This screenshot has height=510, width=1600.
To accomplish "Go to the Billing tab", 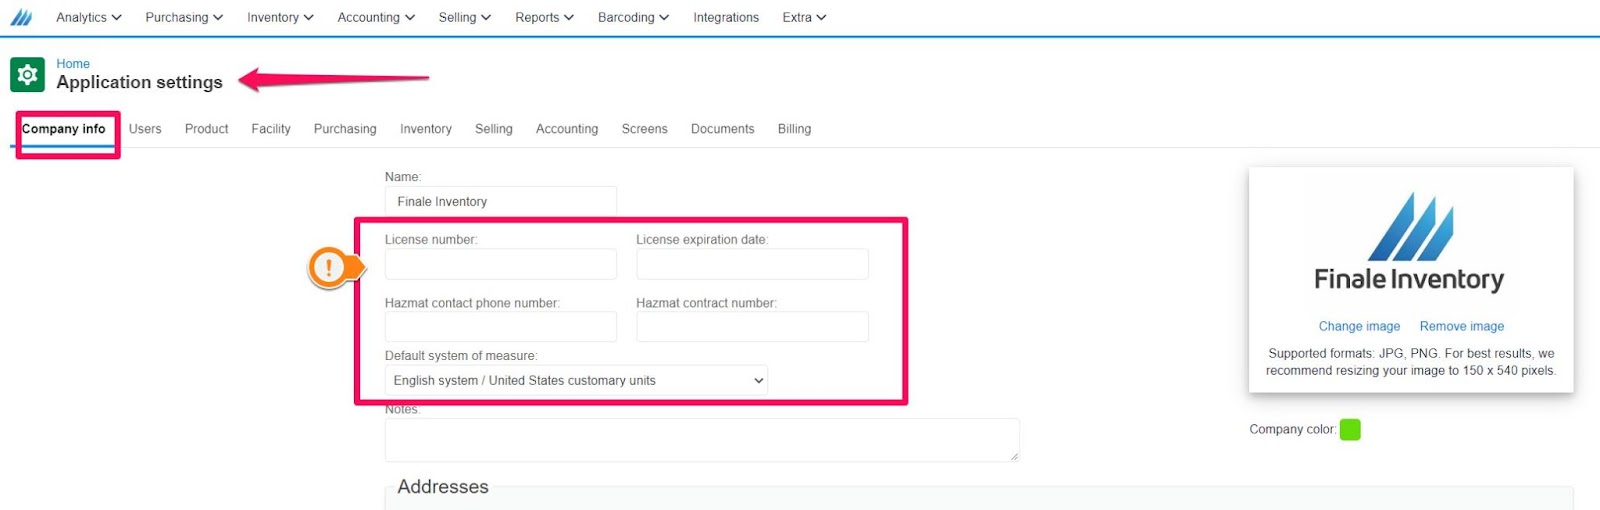I will [x=794, y=129].
